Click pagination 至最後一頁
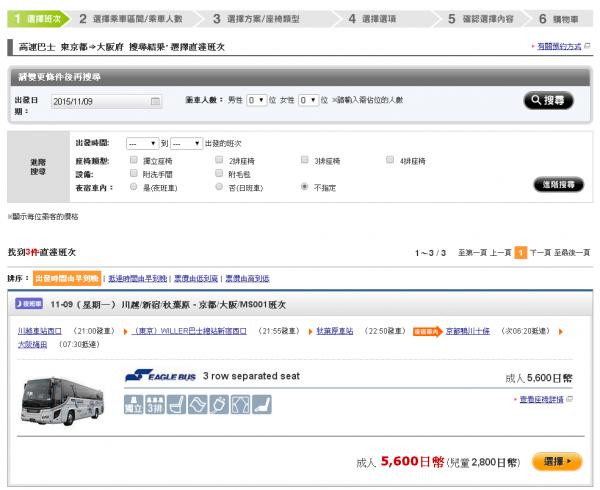Image resolution: width=600 pixels, height=490 pixels. 572,252
